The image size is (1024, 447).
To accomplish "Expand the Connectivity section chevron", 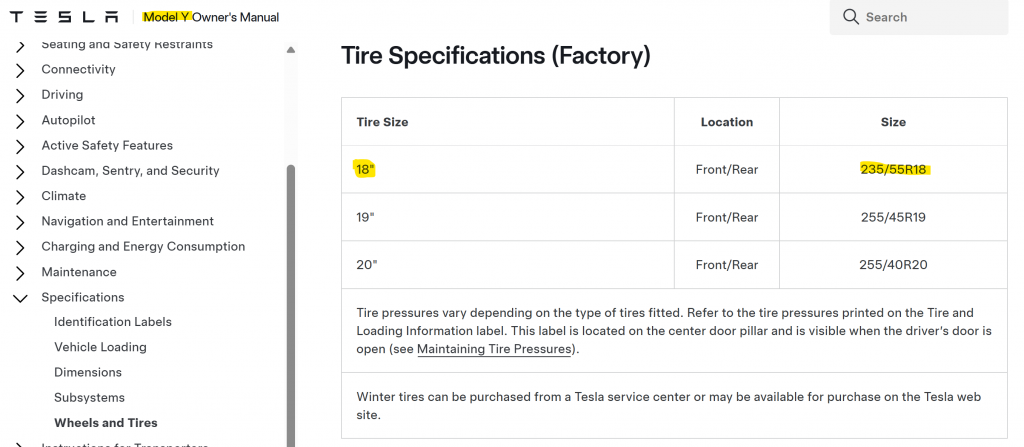I will [x=20, y=70].
